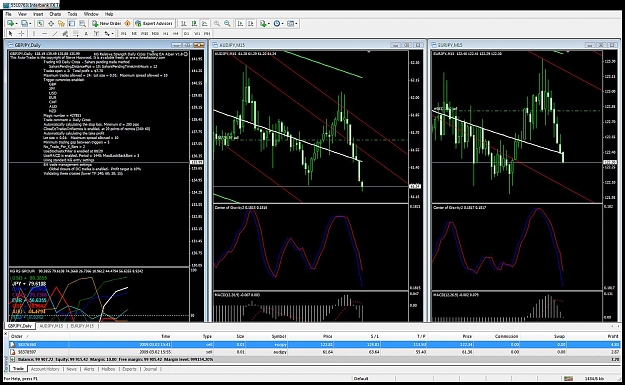625x385 pixels.
Task: Open the Experts terminal tab
Action: pyautogui.click(x=129, y=369)
